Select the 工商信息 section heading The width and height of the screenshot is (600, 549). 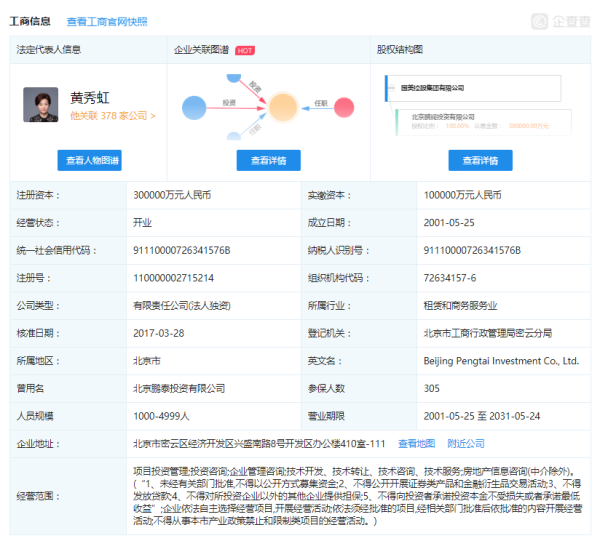pos(32,21)
